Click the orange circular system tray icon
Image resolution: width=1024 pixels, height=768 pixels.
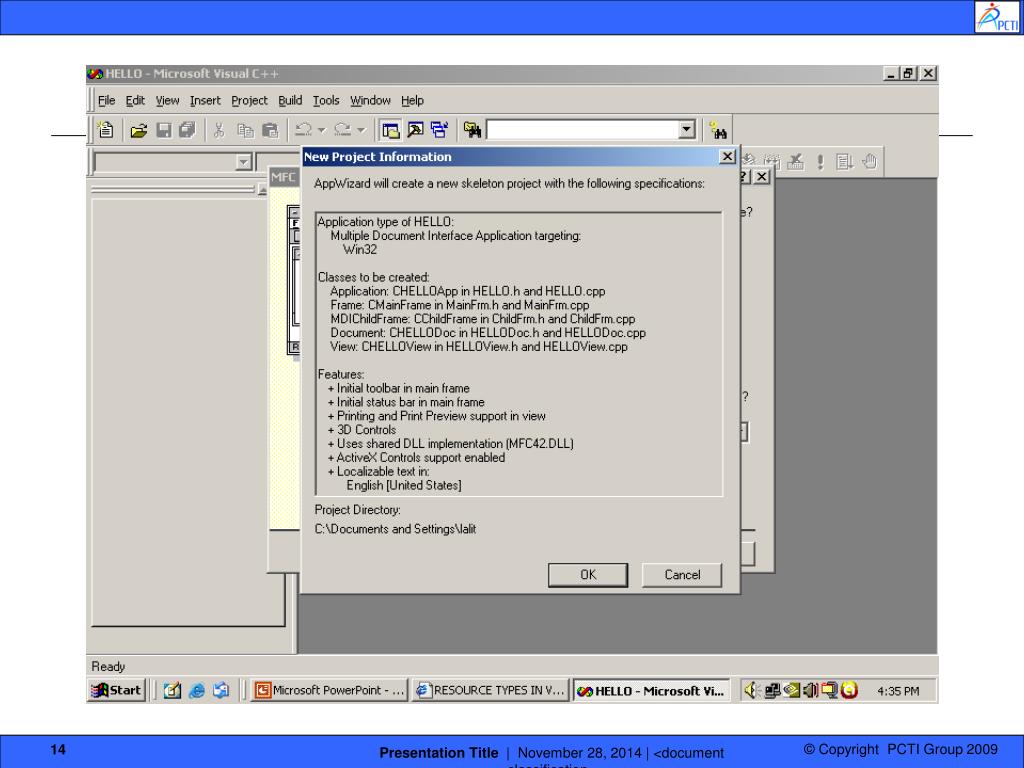coord(849,690)
